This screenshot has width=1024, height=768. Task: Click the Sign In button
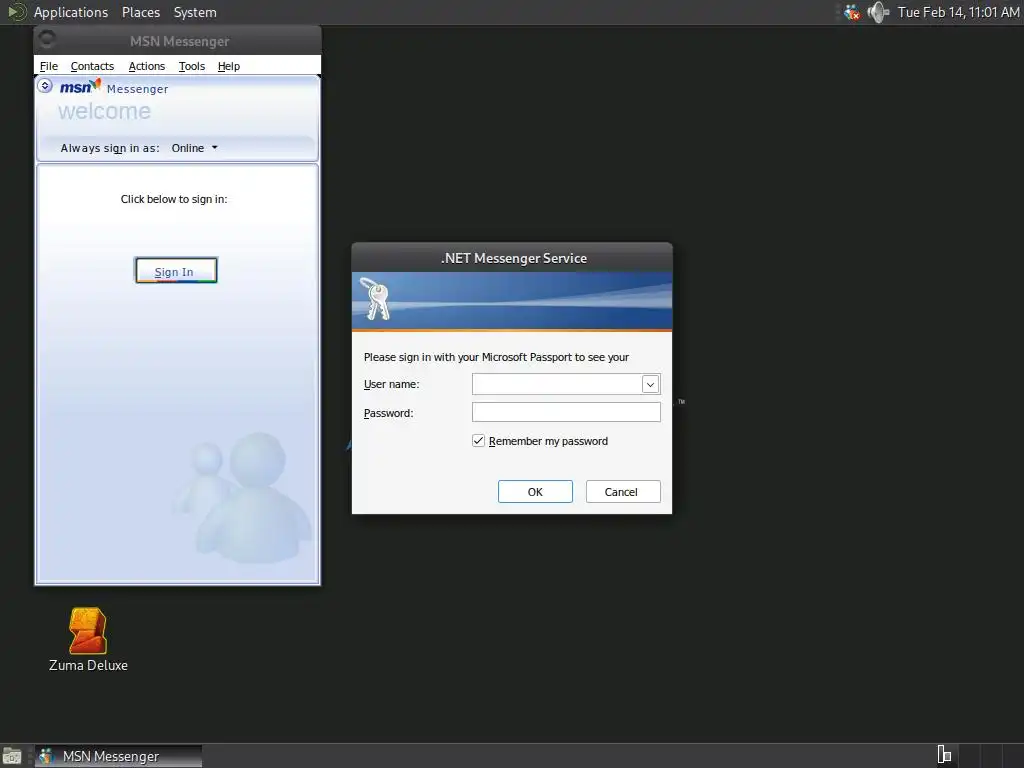click(x=176, y=271)
